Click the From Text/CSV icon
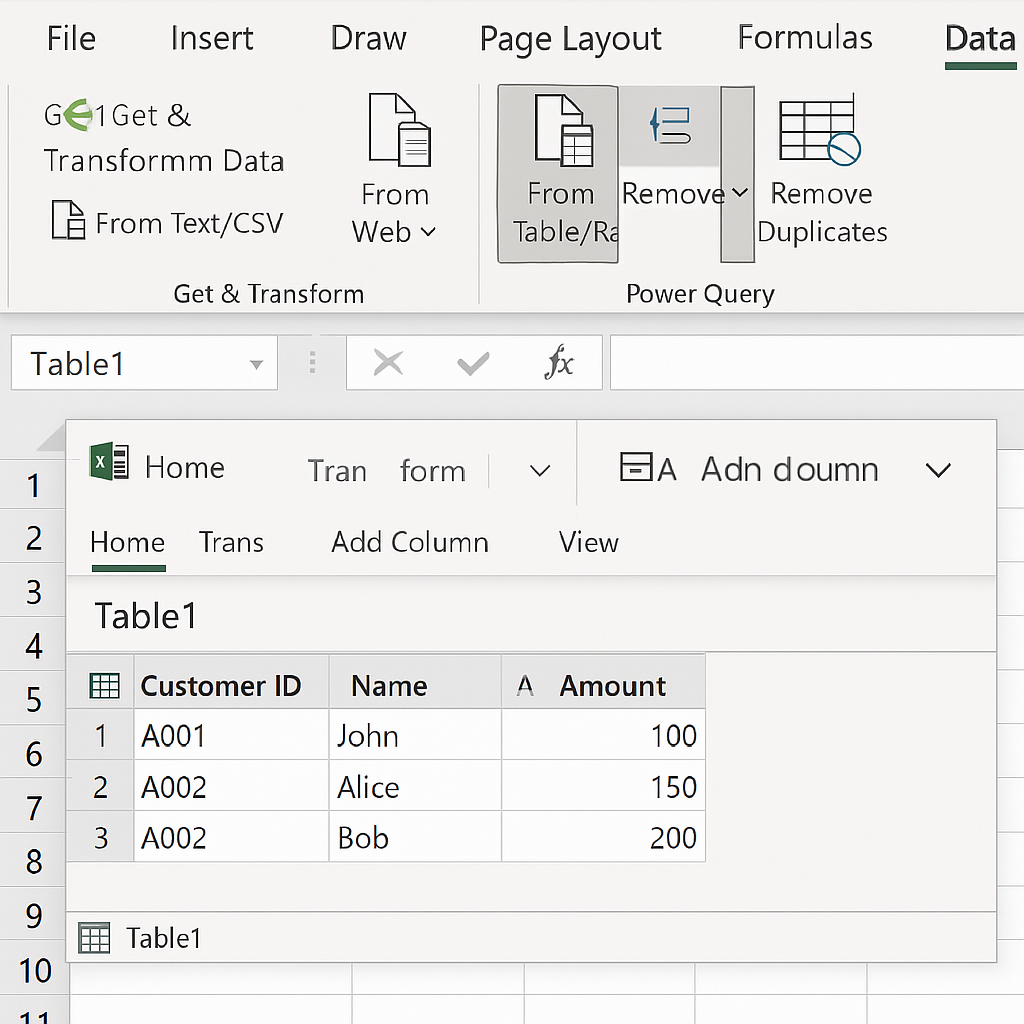Viewport: 1024px width, 1024px height. coord(68,221)
